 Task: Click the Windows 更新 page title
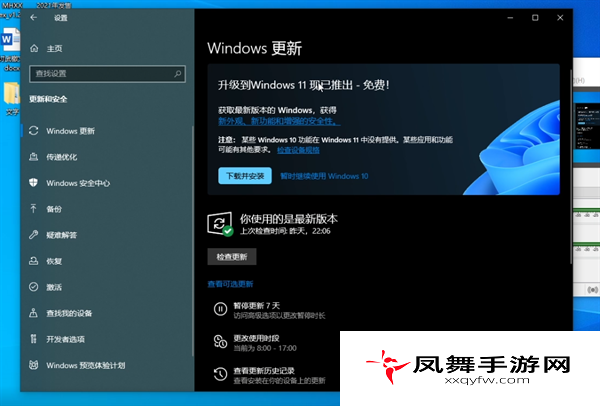pyautogui.click(x=254, y=48)
